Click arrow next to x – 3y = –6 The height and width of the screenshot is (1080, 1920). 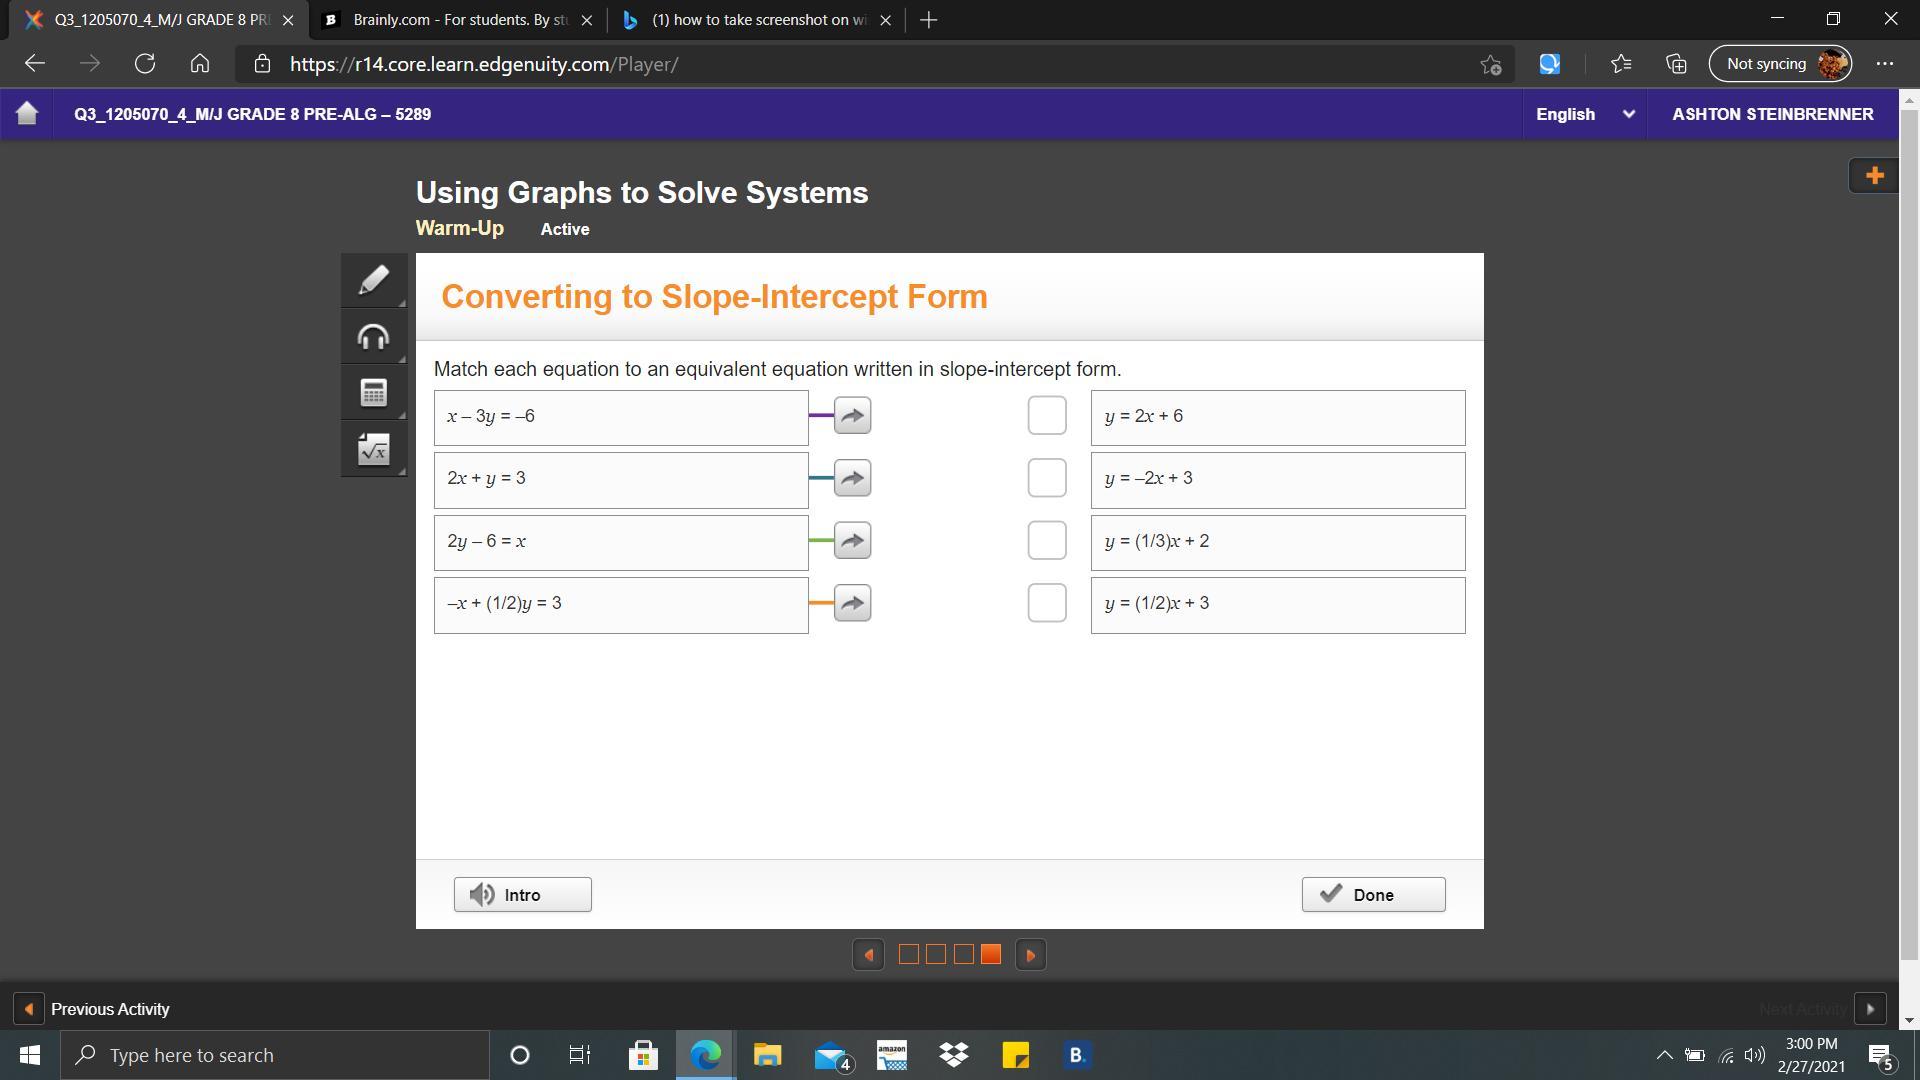pyautogui.click(x=852, y=416)
